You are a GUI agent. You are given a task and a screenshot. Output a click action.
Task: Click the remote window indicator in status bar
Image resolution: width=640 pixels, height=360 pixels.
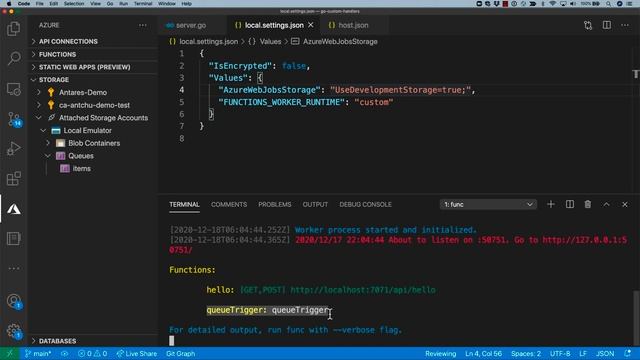point(10,353)
